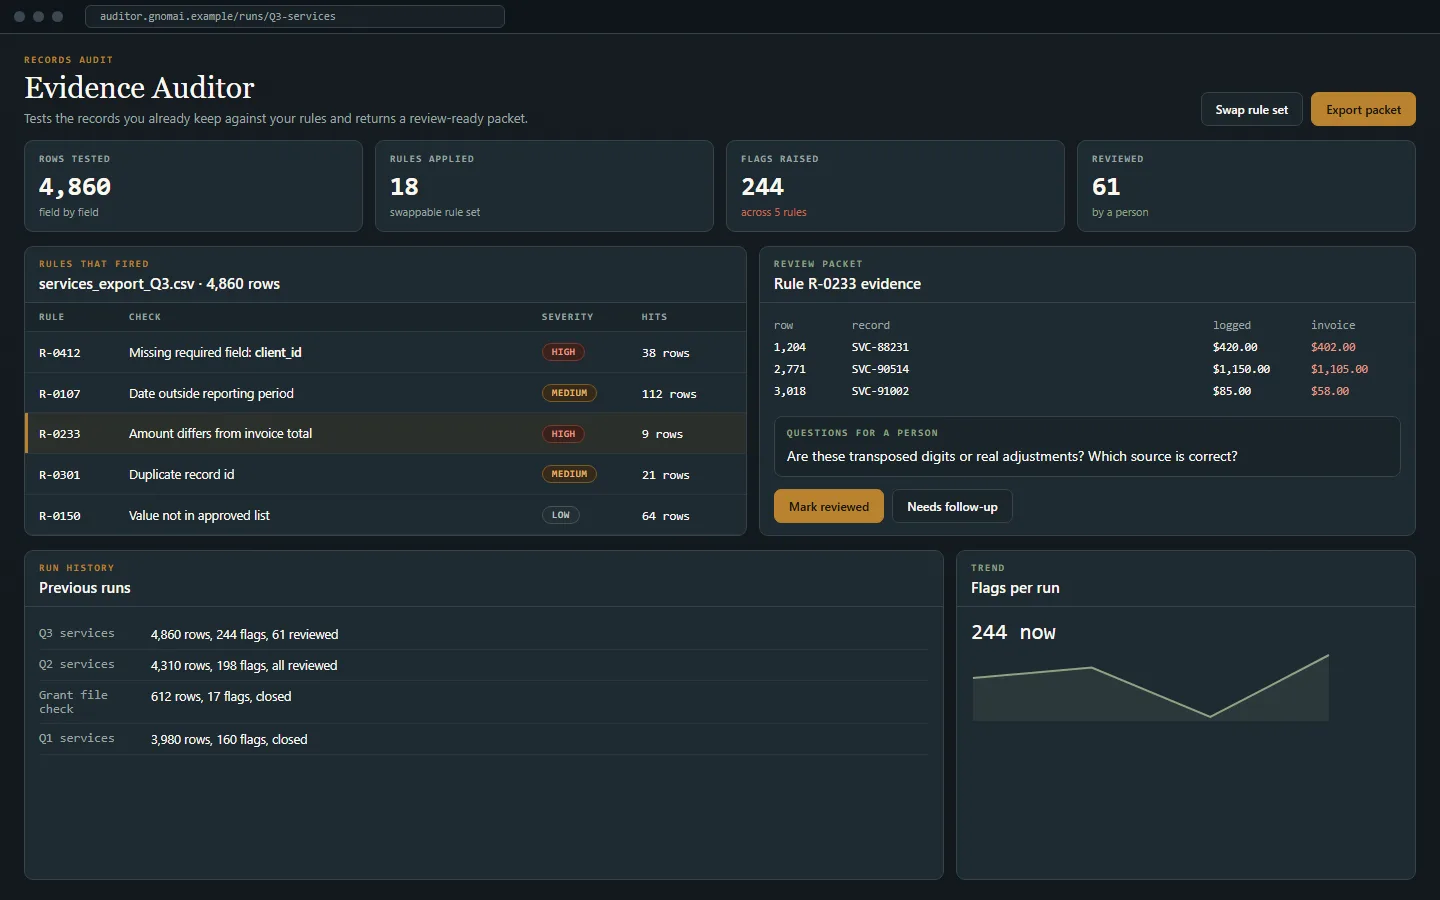This screenshot has height=900, width=1440.
Task: Select evidence record SVC-91002
Action: 880,391
